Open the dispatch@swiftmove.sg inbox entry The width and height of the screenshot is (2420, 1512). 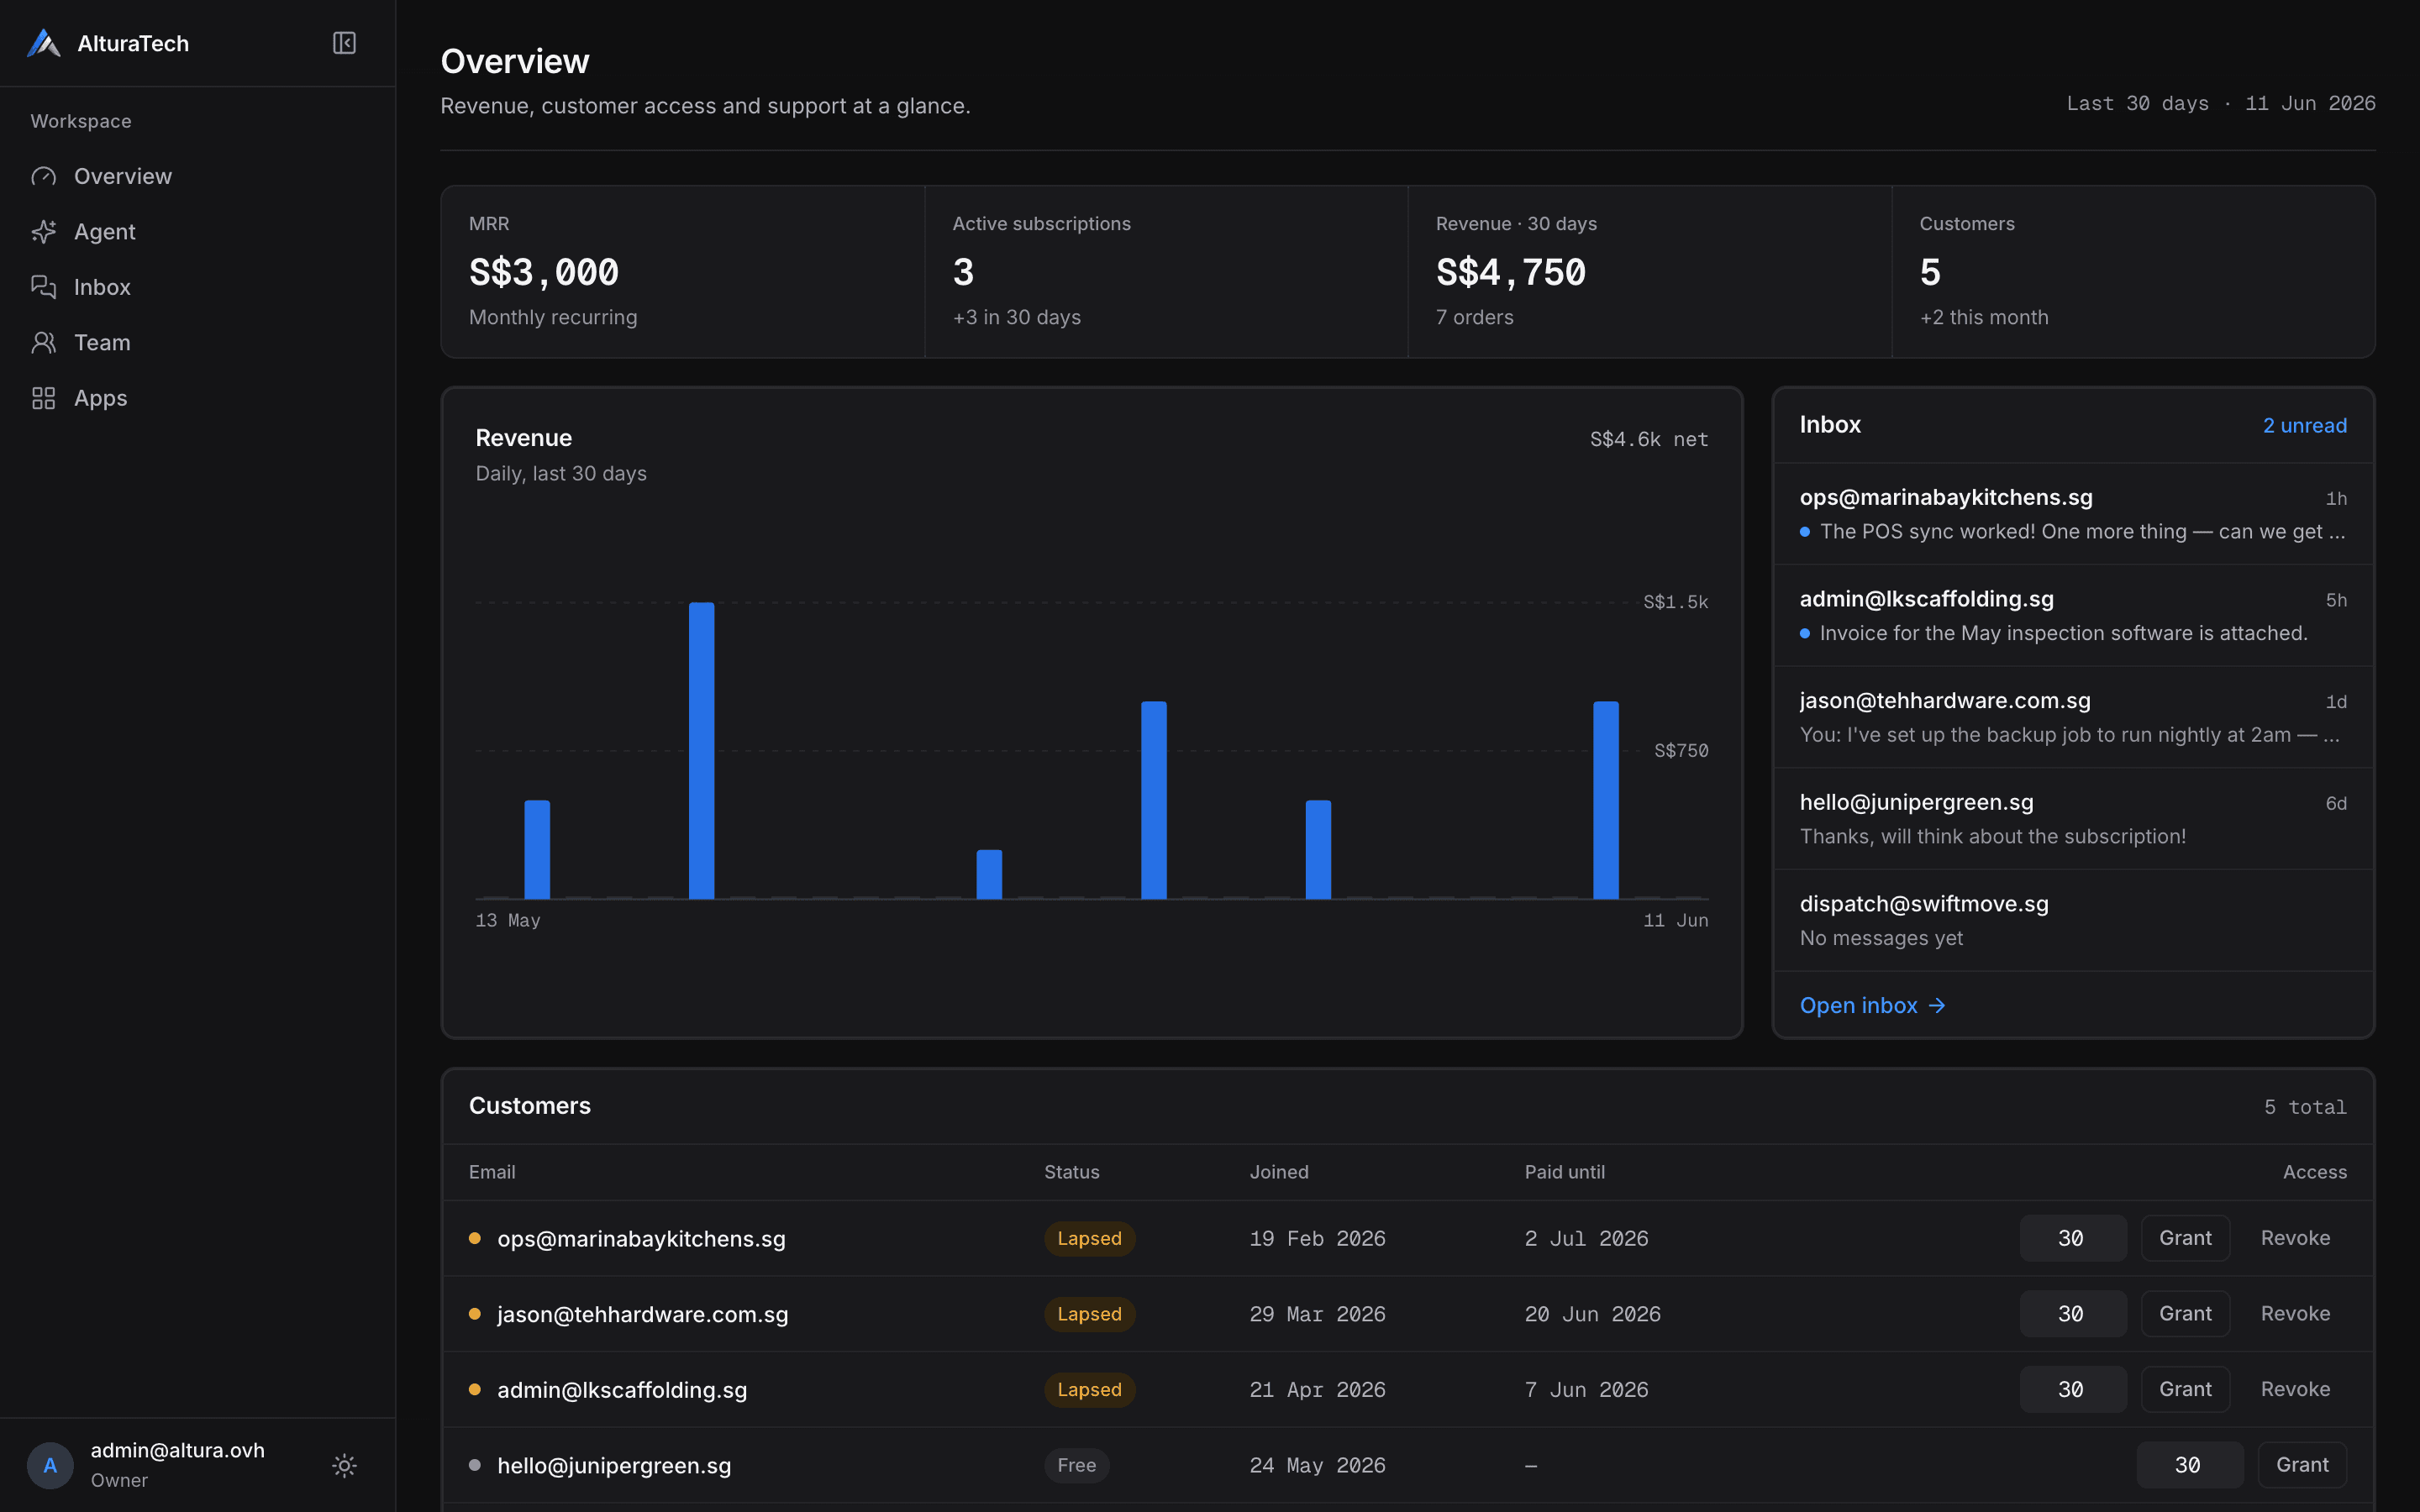click(2073, 921)
